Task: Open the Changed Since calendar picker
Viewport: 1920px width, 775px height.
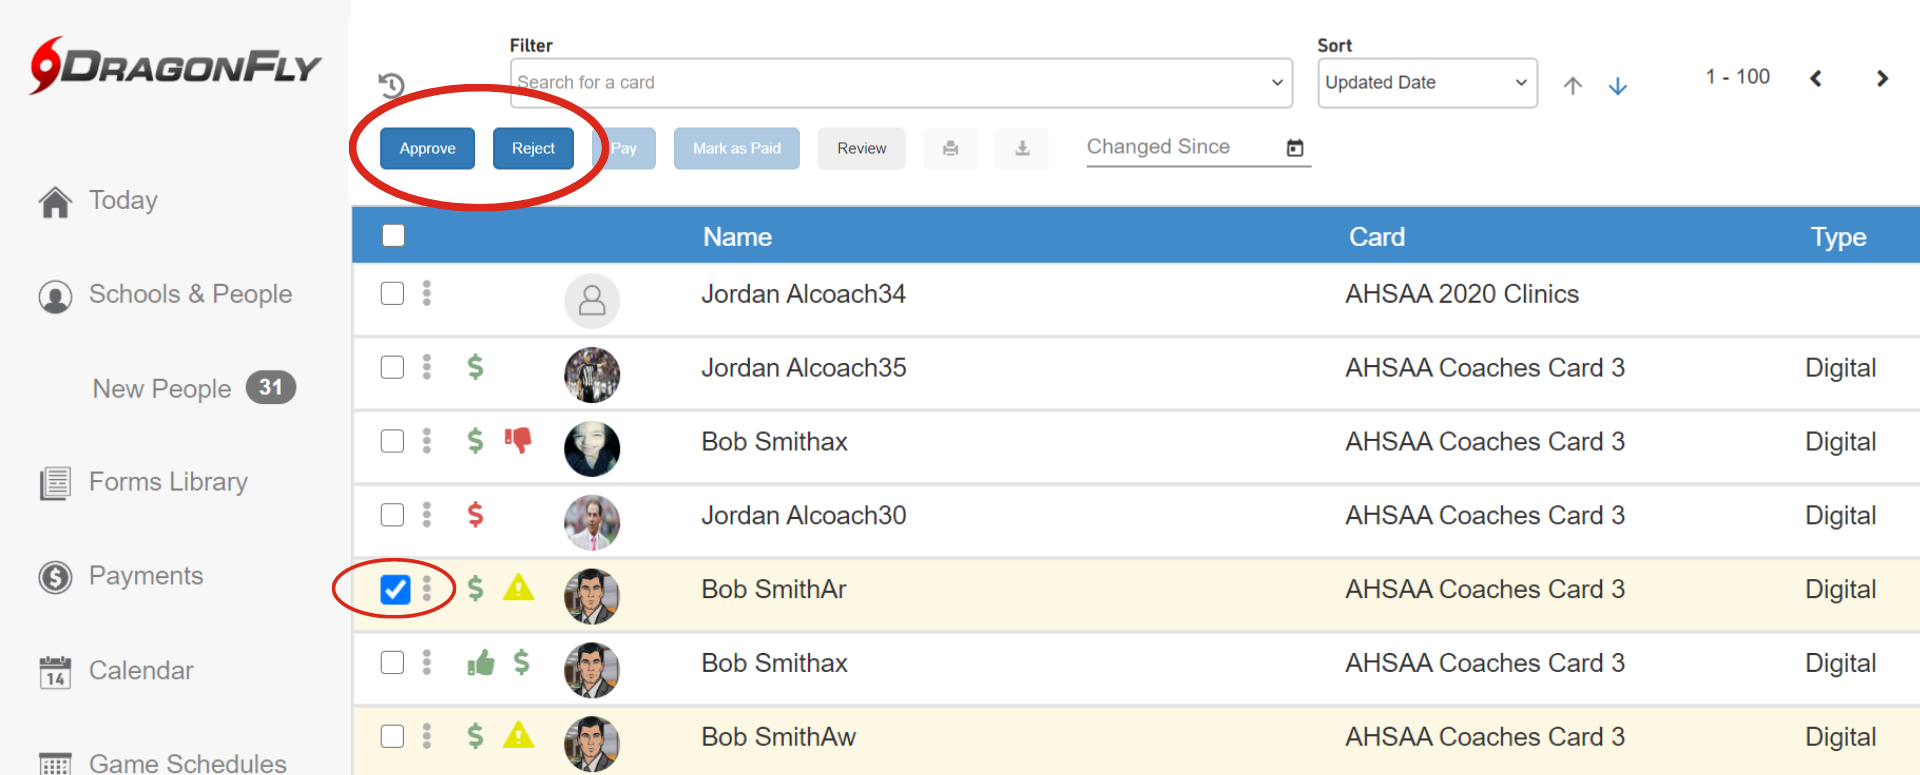Action: (1295, 148)
